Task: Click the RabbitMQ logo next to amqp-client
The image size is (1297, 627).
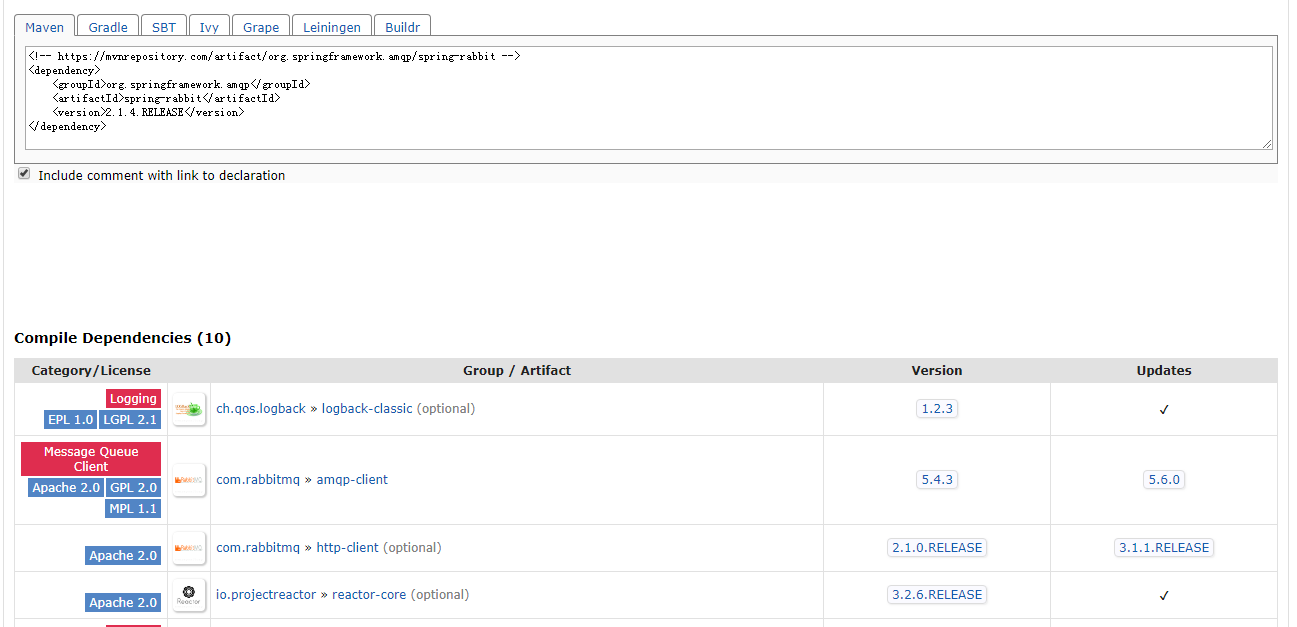Action: click(x=188, y=479)
